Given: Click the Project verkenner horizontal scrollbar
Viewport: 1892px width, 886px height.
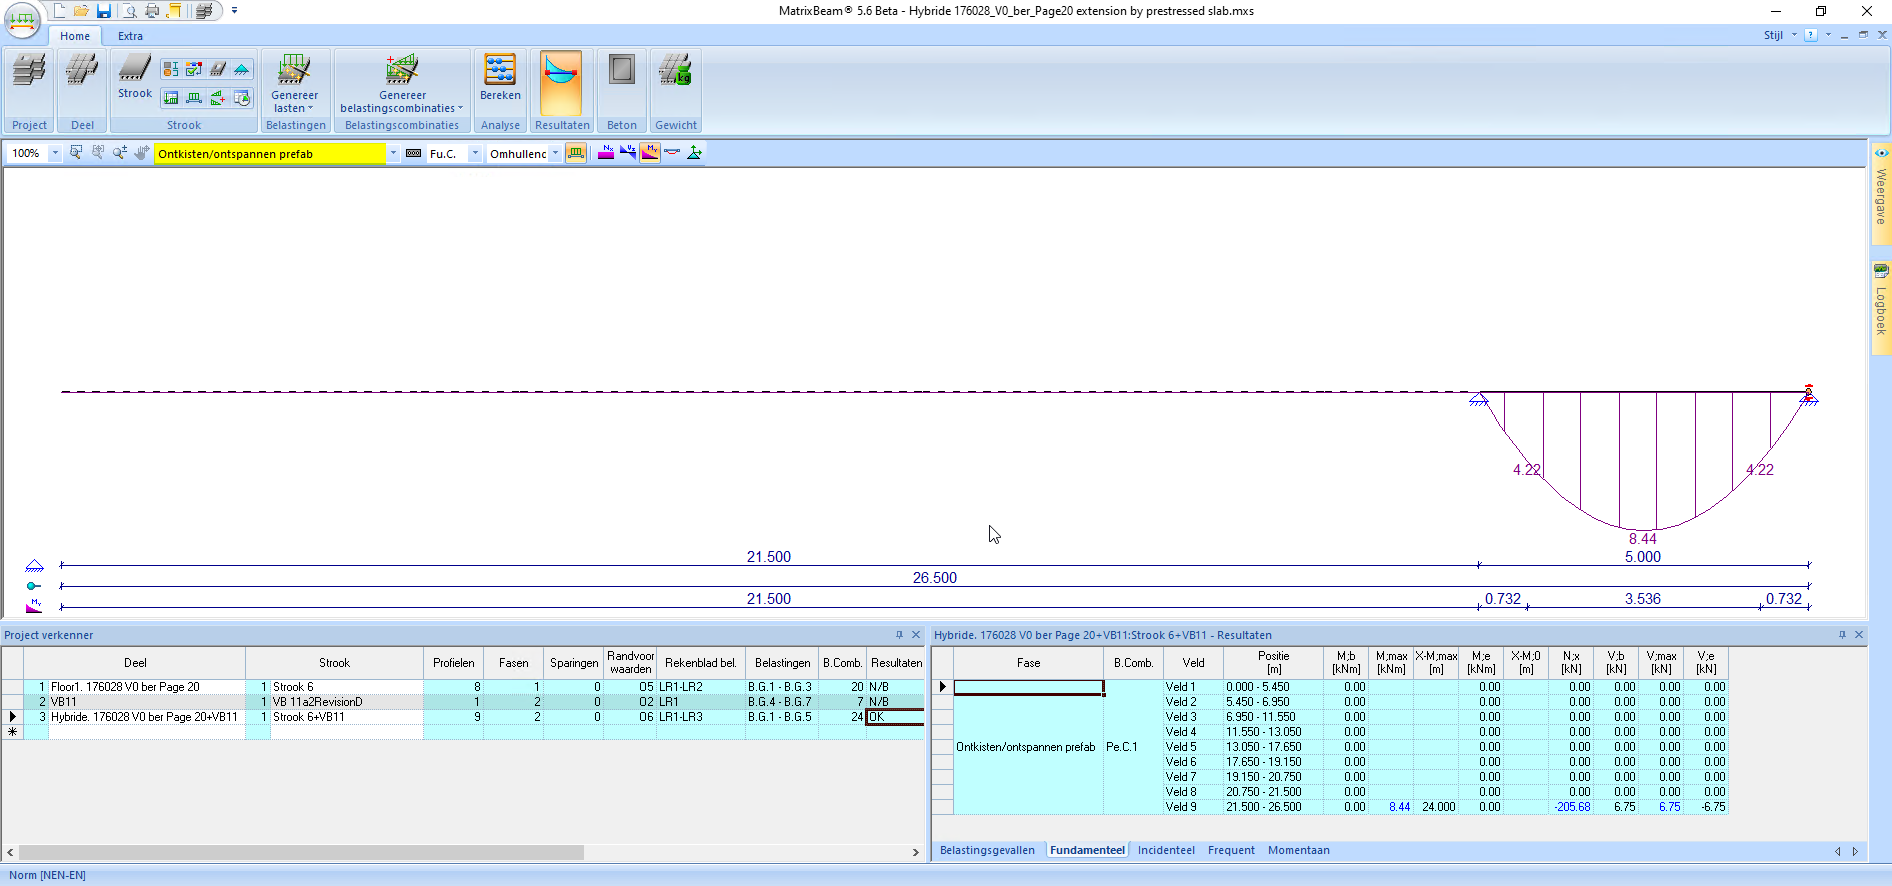Looking at the screenshot, I should tap(301, 852).
